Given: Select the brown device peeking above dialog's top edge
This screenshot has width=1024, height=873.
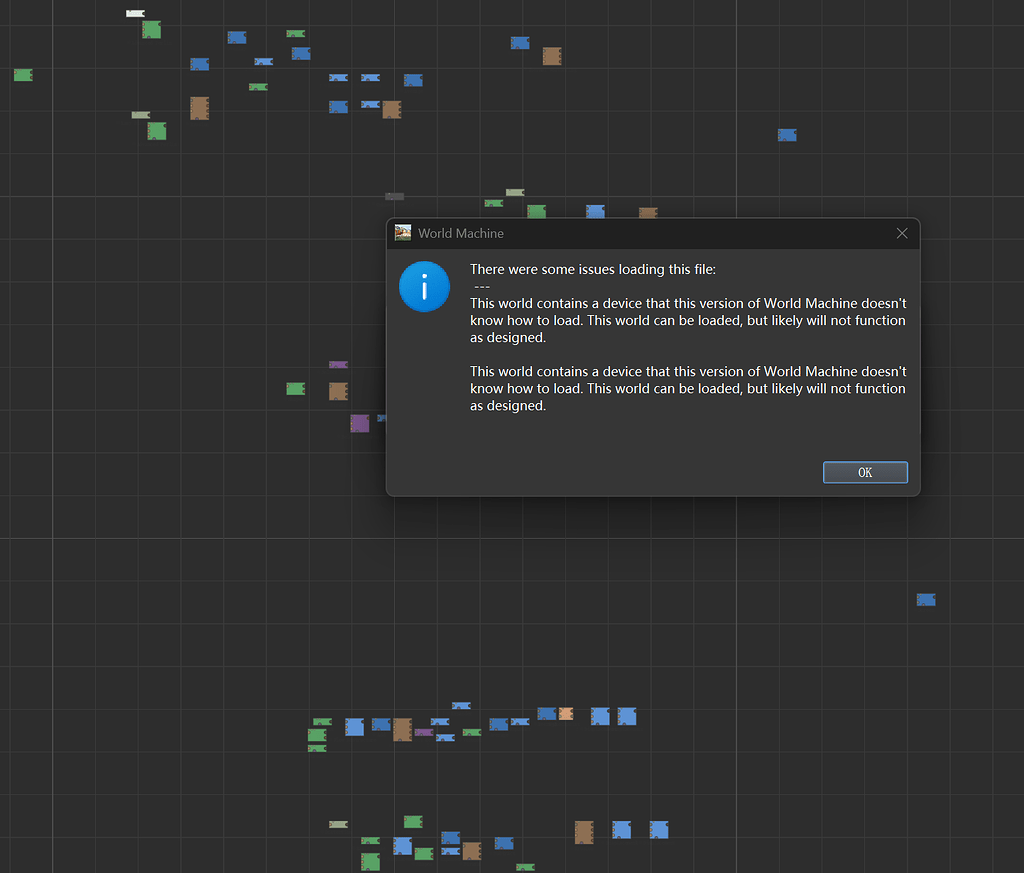Looking at the screenshot, I should 648,212.
